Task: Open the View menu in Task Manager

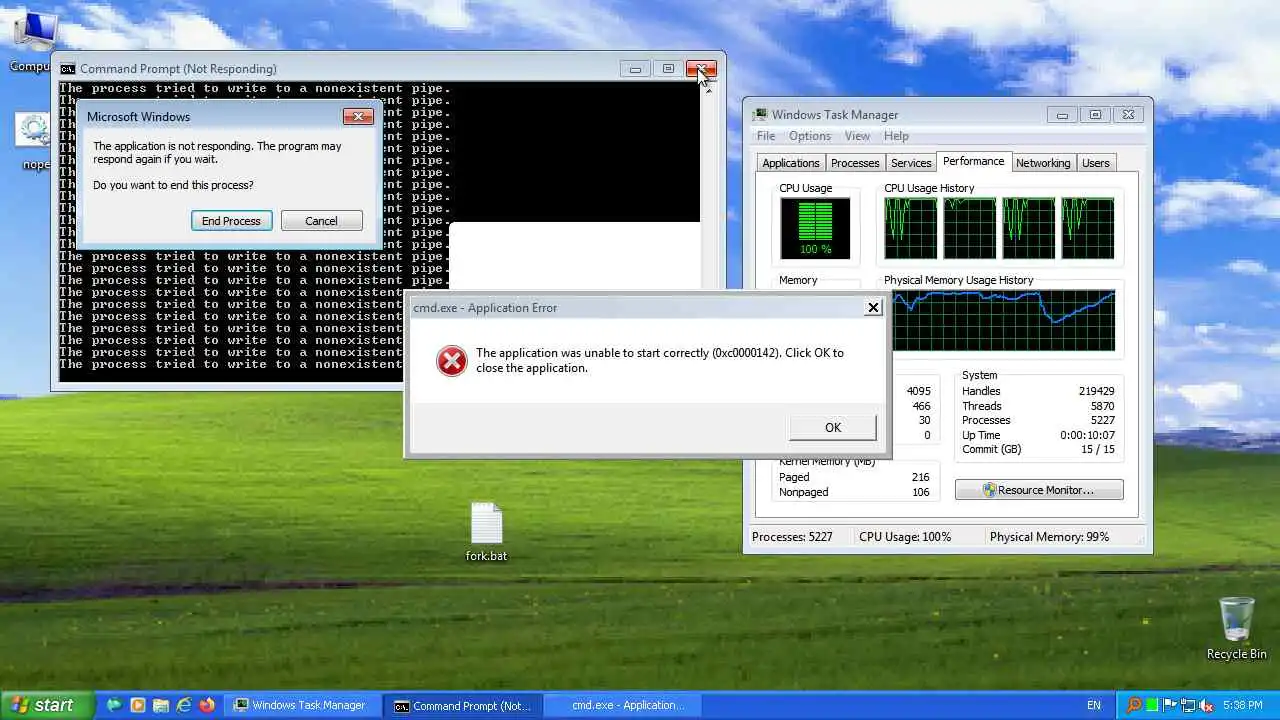Action: pos(857,136)
